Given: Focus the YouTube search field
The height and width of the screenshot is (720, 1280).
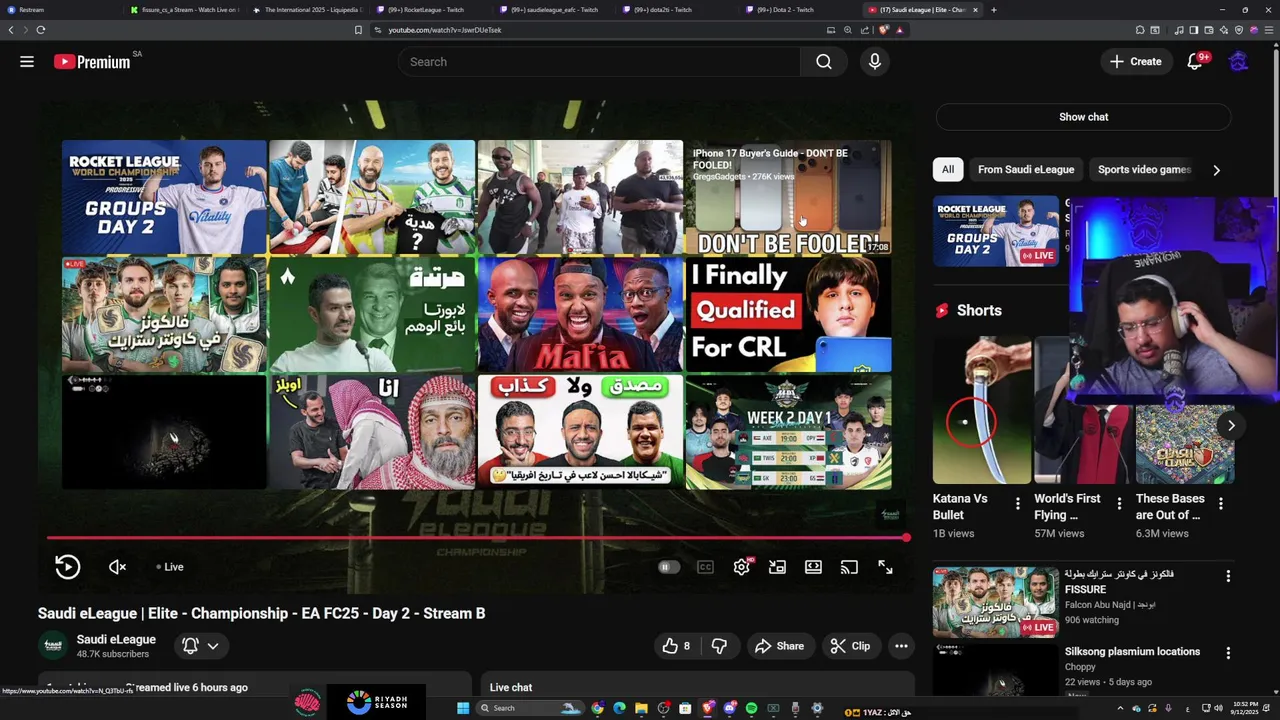Looking at the screenshot, I should 600,62.
